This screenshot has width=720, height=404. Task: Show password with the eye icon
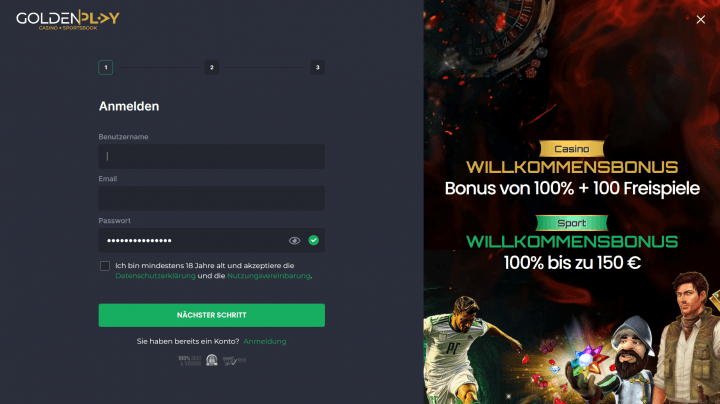tap(294, 241)
